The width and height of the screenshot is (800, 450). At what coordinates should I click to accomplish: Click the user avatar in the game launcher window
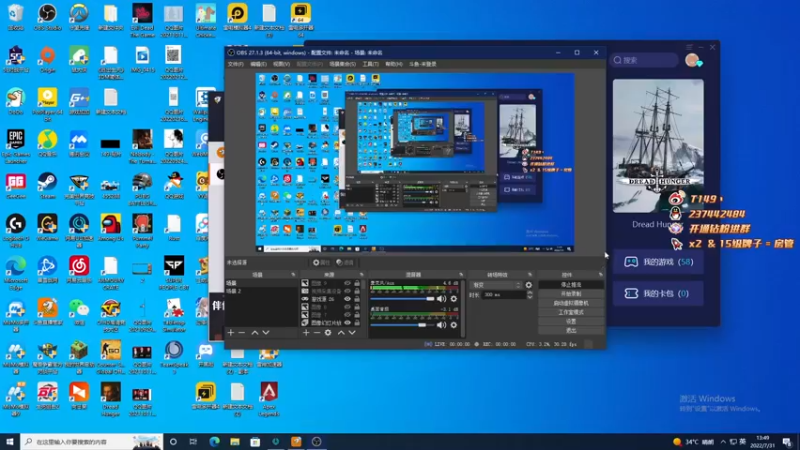tap(692, 60)
